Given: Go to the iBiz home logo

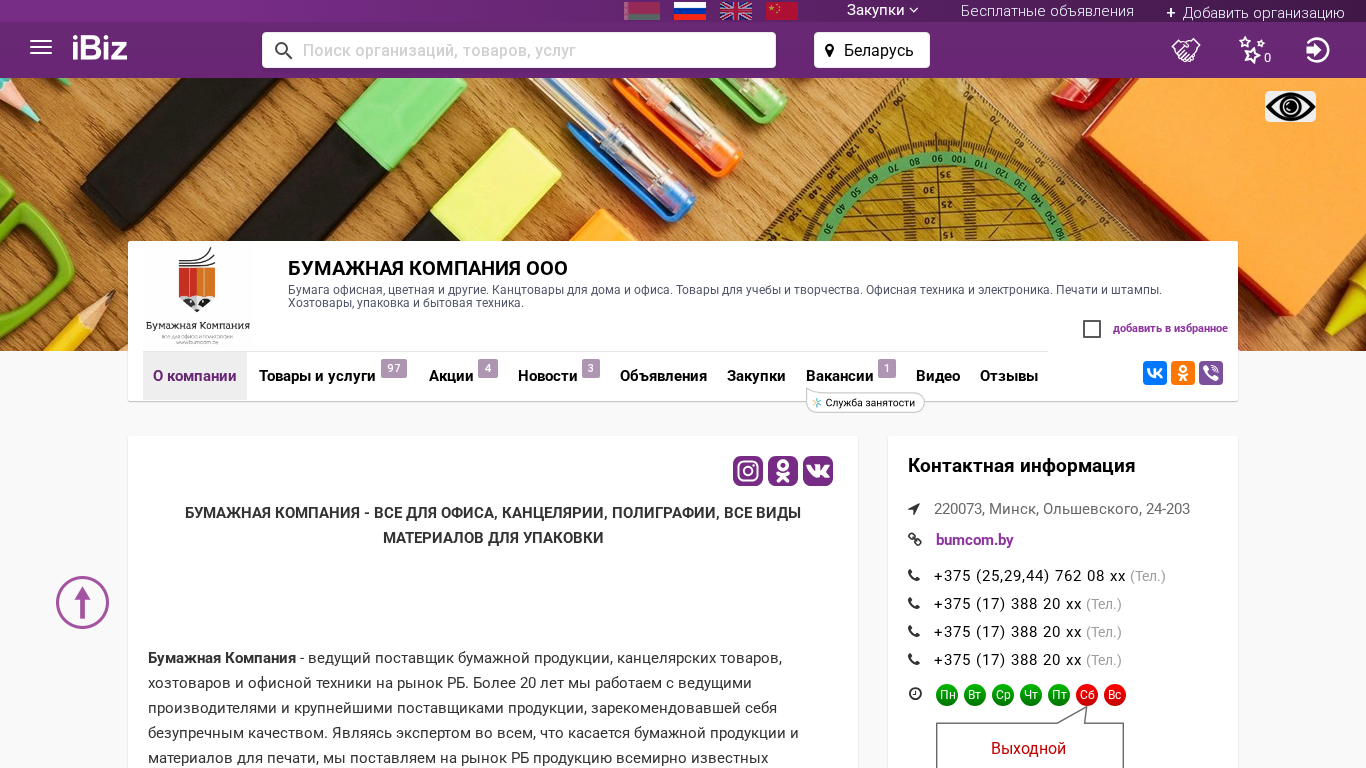Looking at the screenshot, I should [x=100, y=48].
